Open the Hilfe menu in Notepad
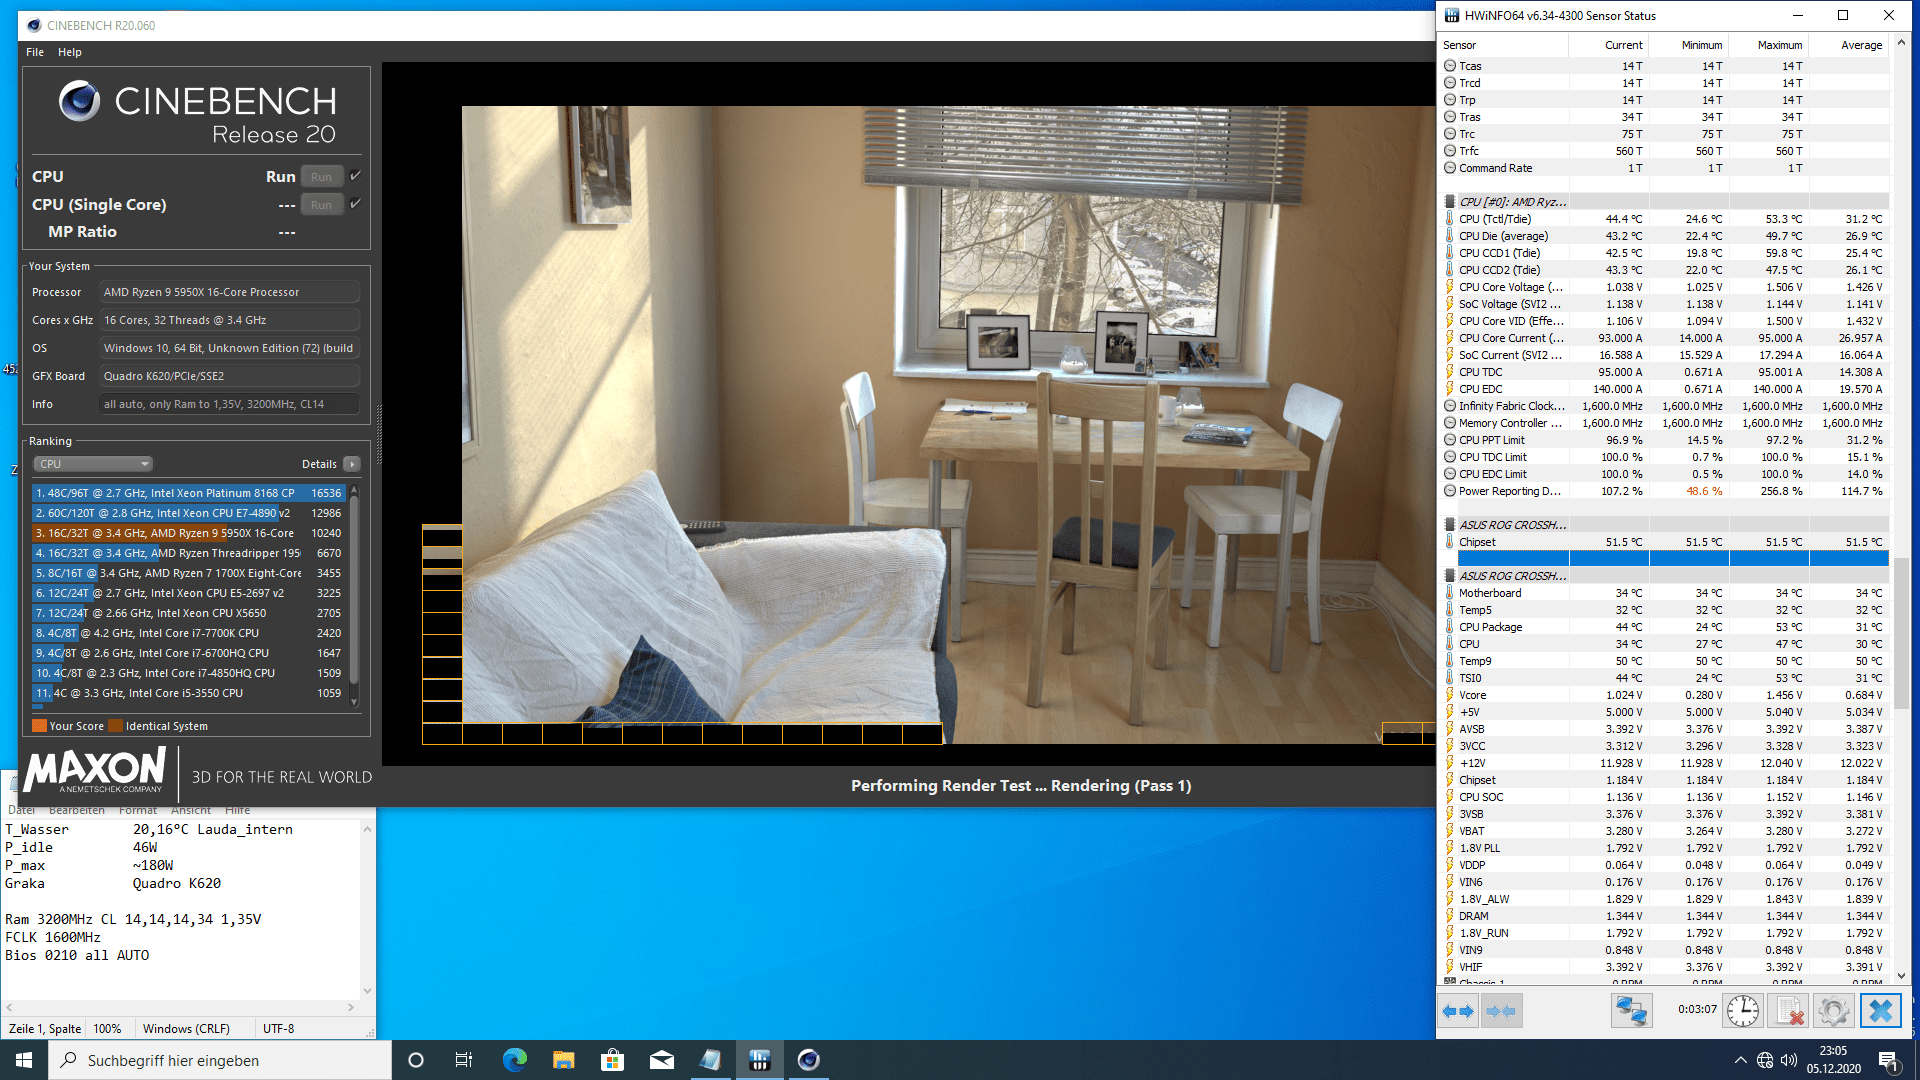The image size is (1920, 1080). pyautogui.click(x=238, y=810)
